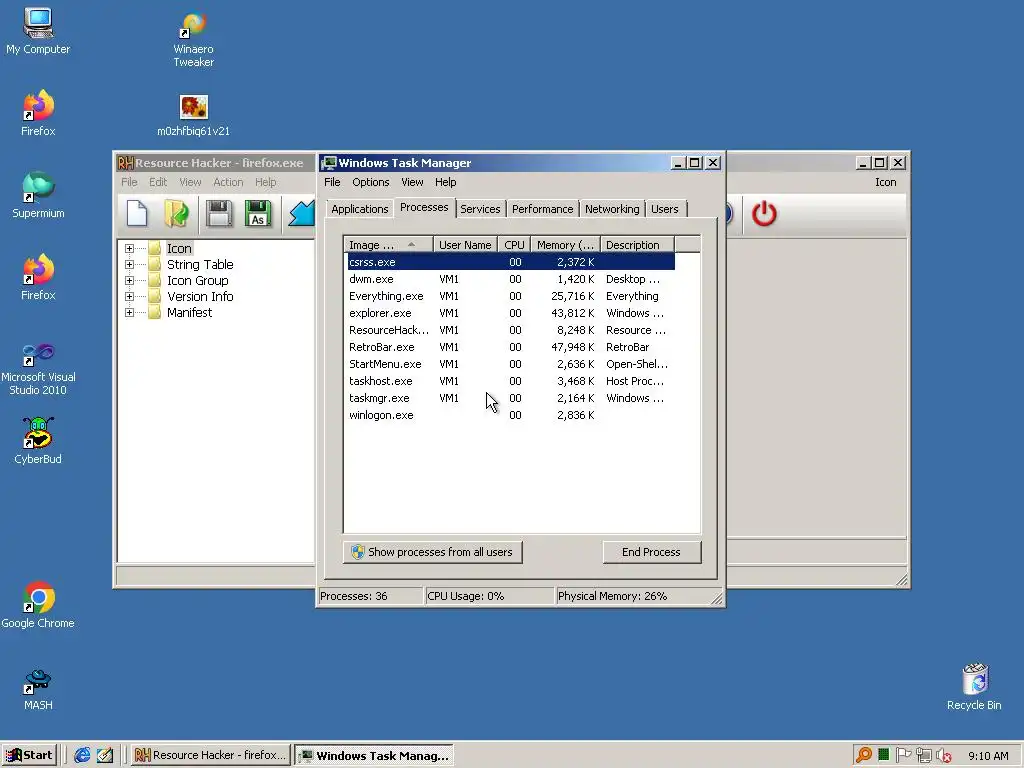Select the Everything.exe process row
The height and width of the screenshot is (768, 1024).
(511, 296)
